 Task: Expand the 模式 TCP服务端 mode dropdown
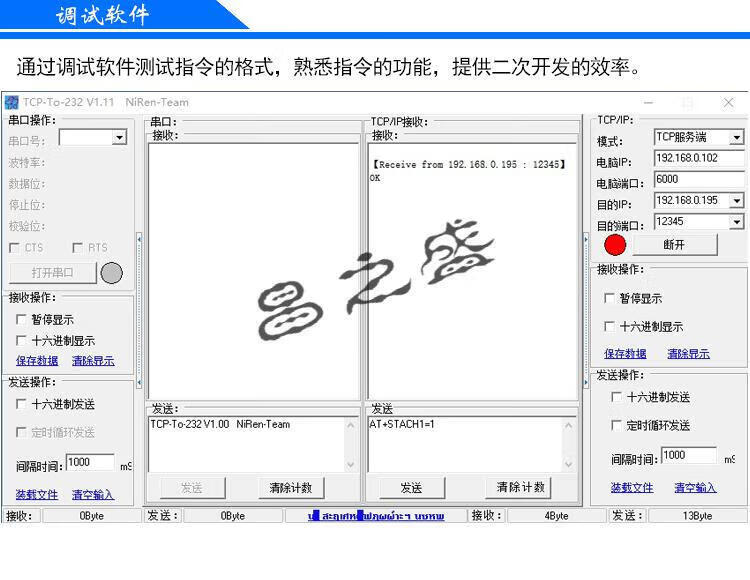[736, 138]
